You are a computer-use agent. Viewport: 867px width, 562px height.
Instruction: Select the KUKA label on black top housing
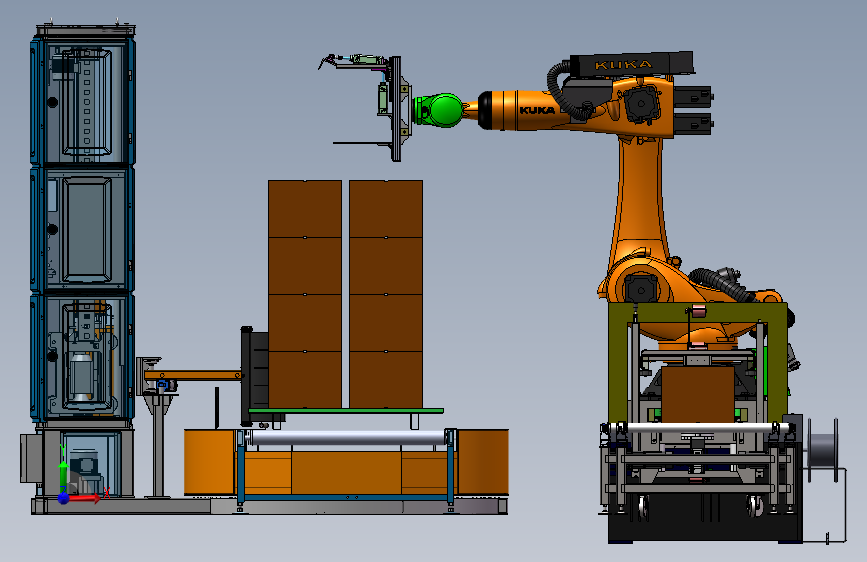point(624,65)
